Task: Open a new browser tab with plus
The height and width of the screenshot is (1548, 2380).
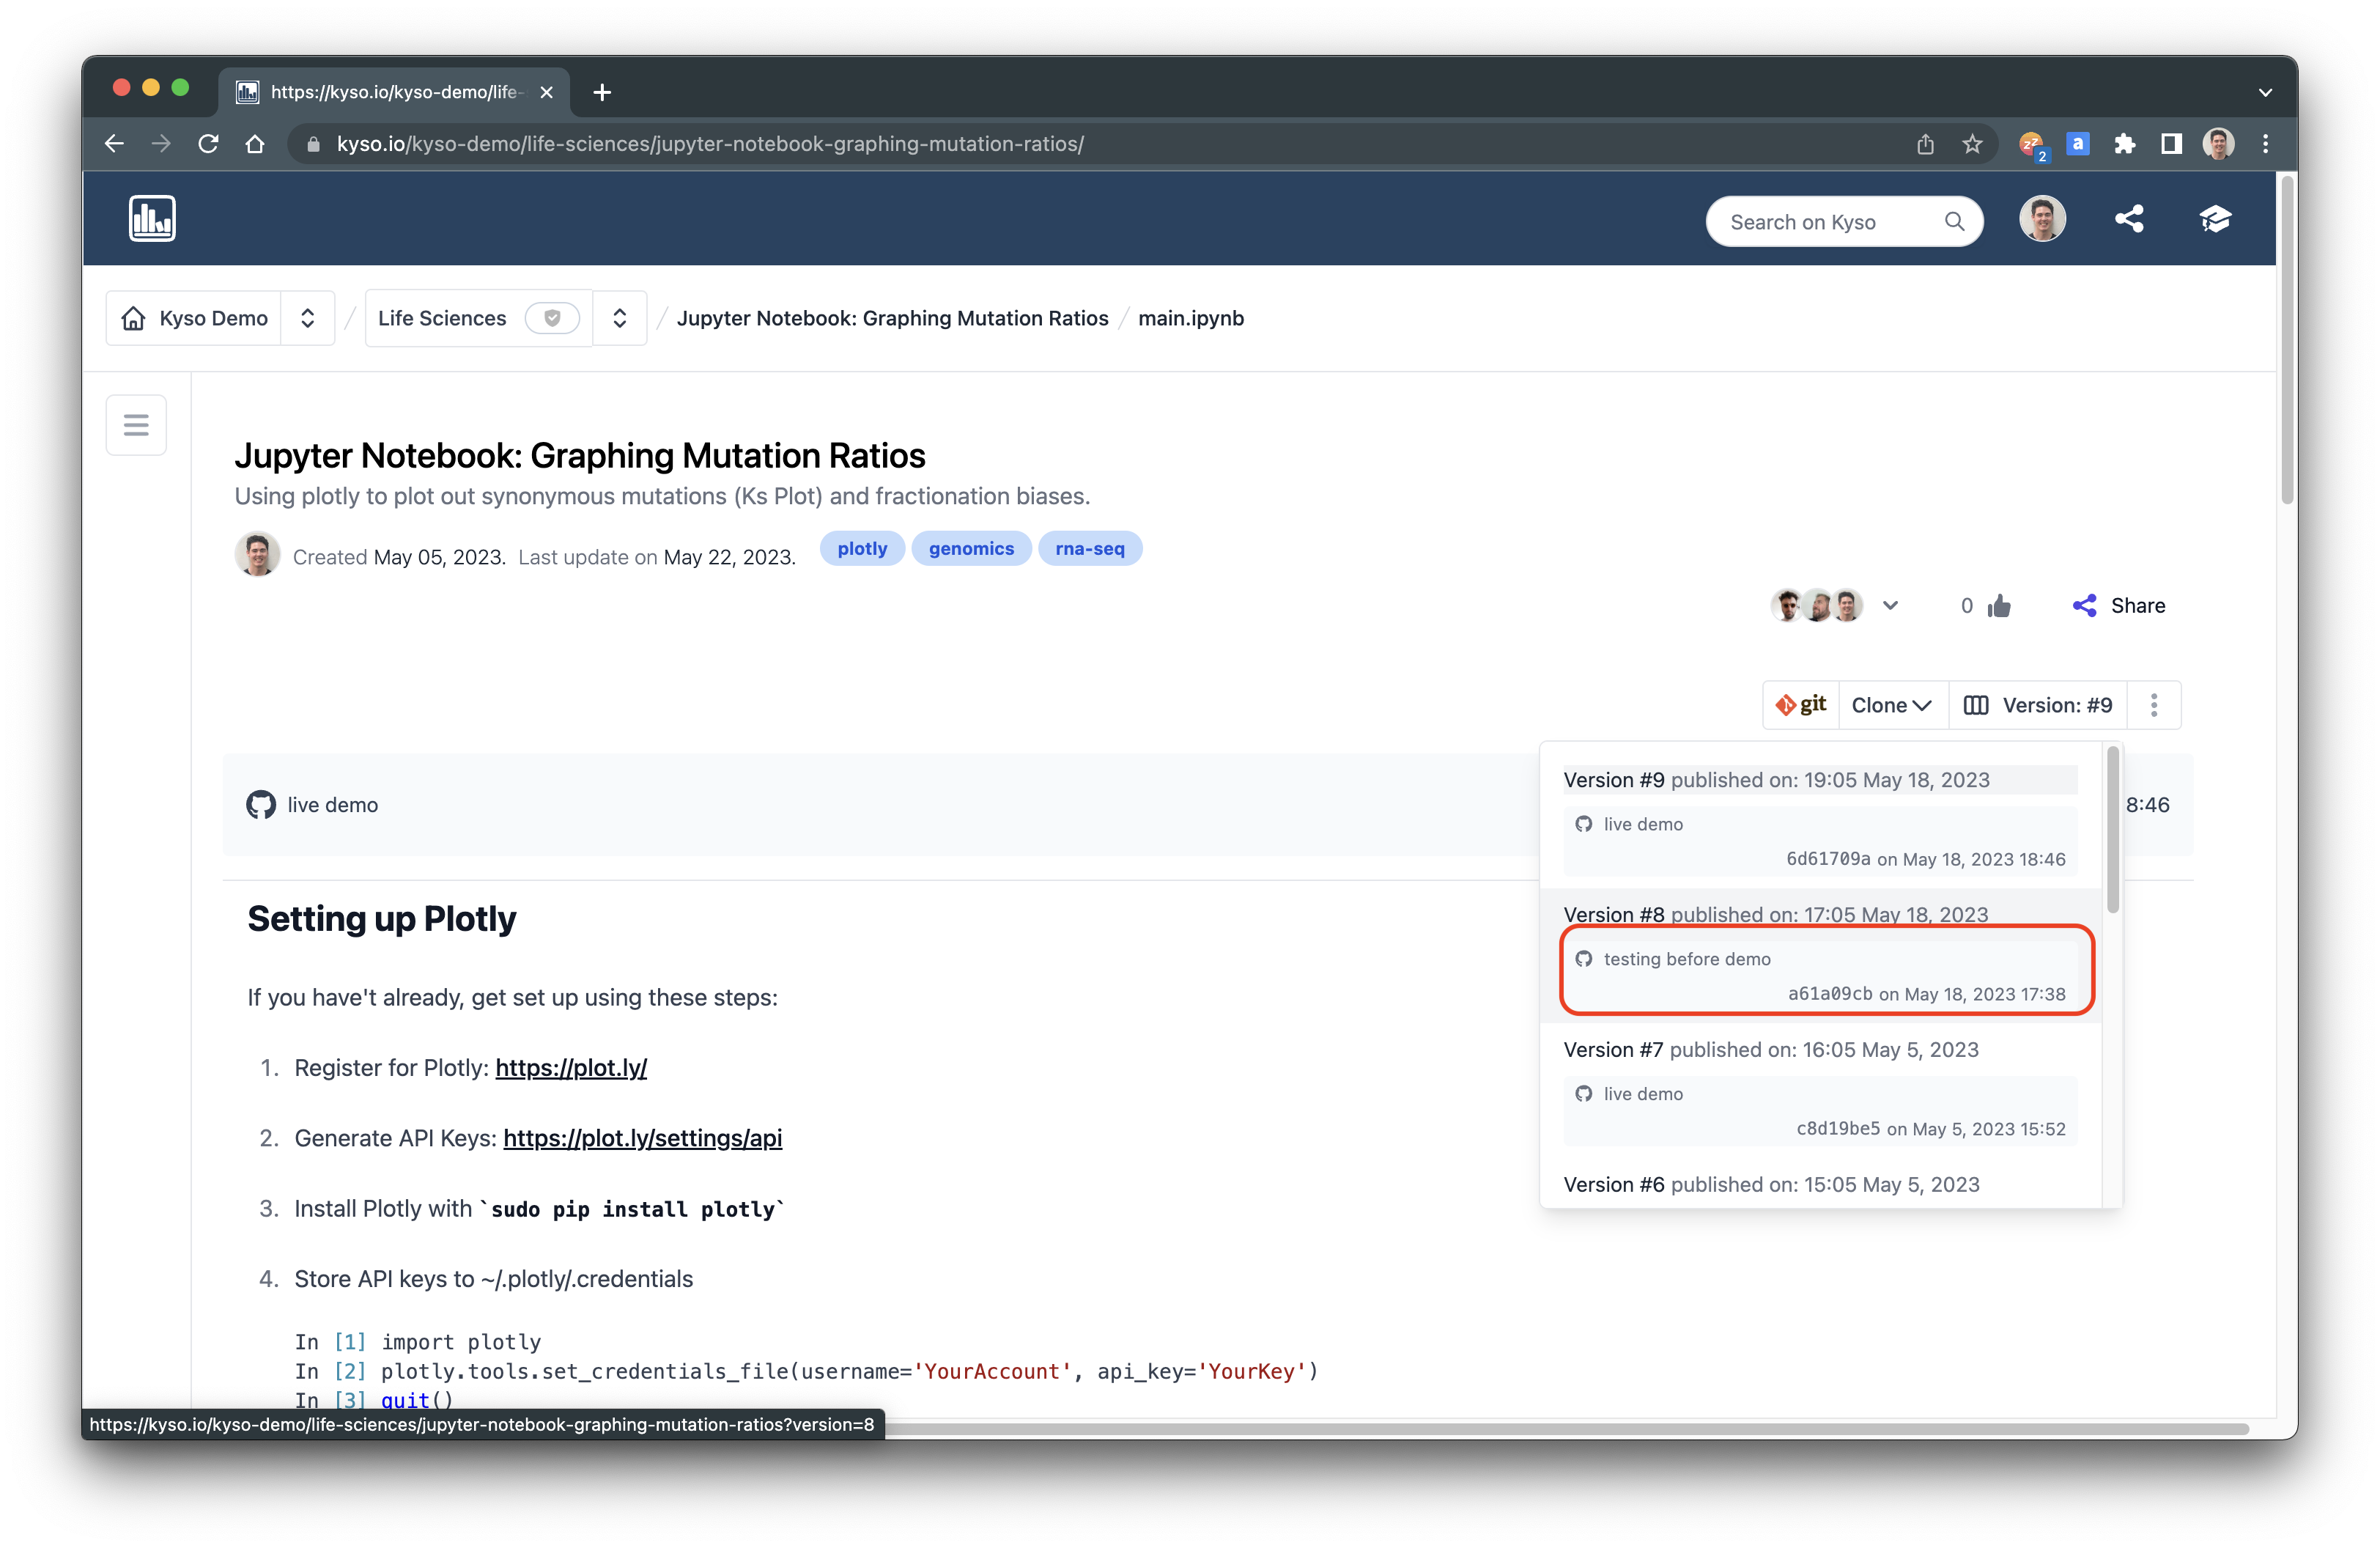Action: click(602, 92)
